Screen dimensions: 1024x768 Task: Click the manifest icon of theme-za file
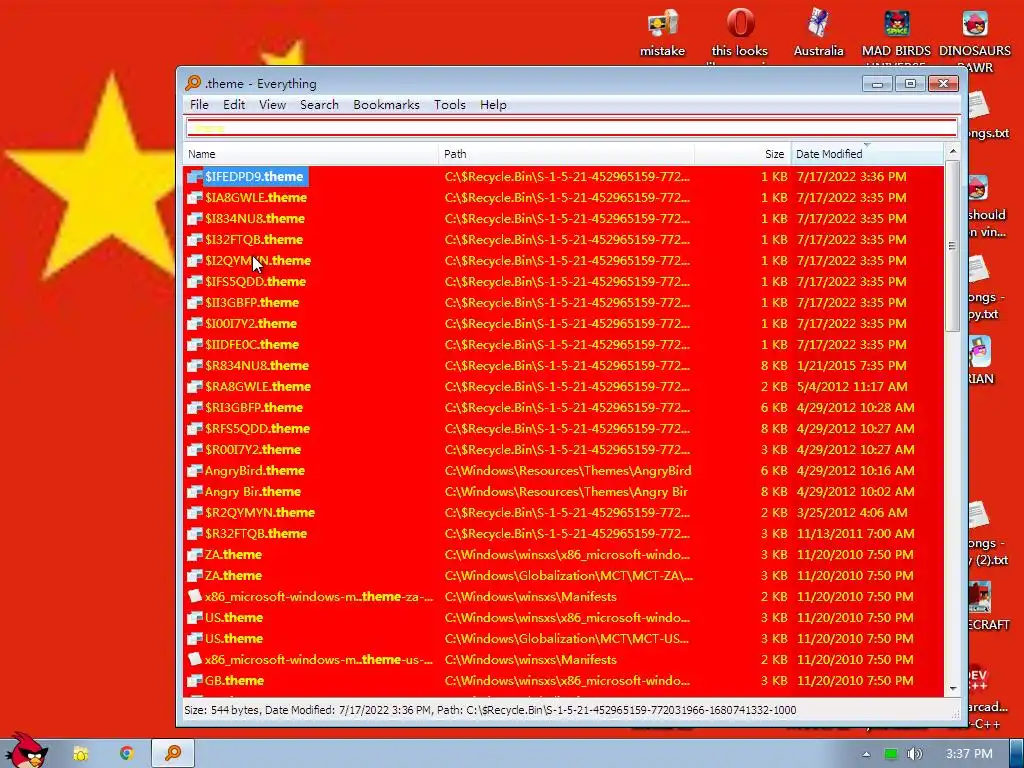click(x=195, y=596)
